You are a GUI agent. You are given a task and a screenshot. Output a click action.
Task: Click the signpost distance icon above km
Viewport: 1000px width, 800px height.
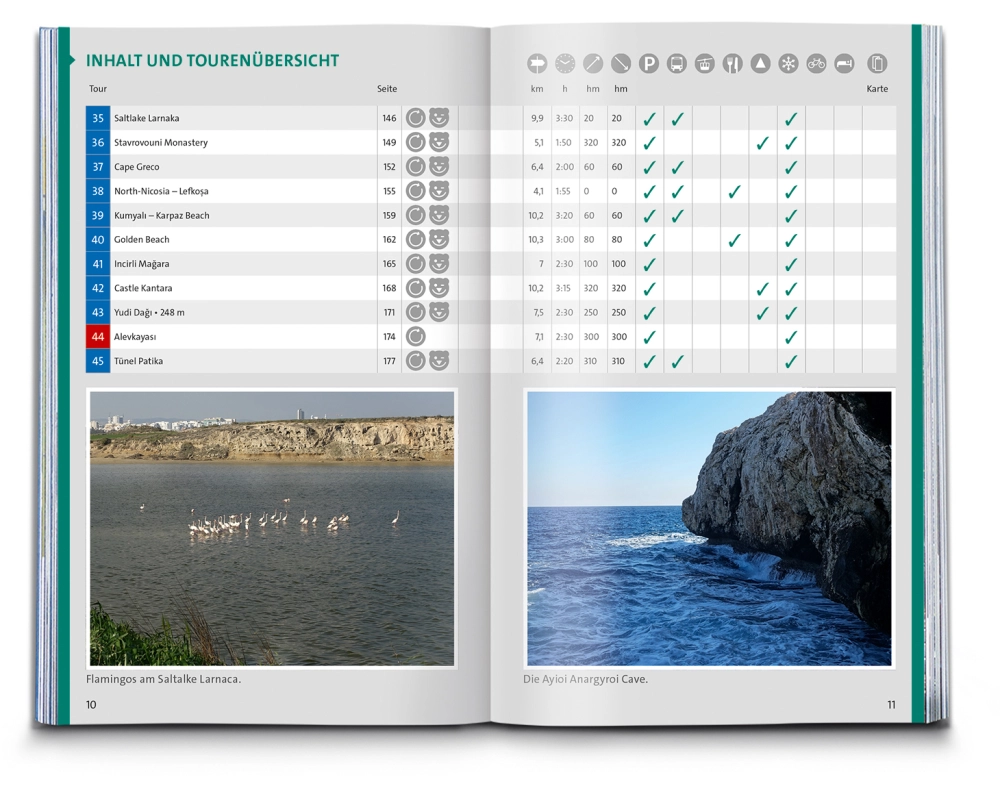pyautogui.click(x=538, y=64)
